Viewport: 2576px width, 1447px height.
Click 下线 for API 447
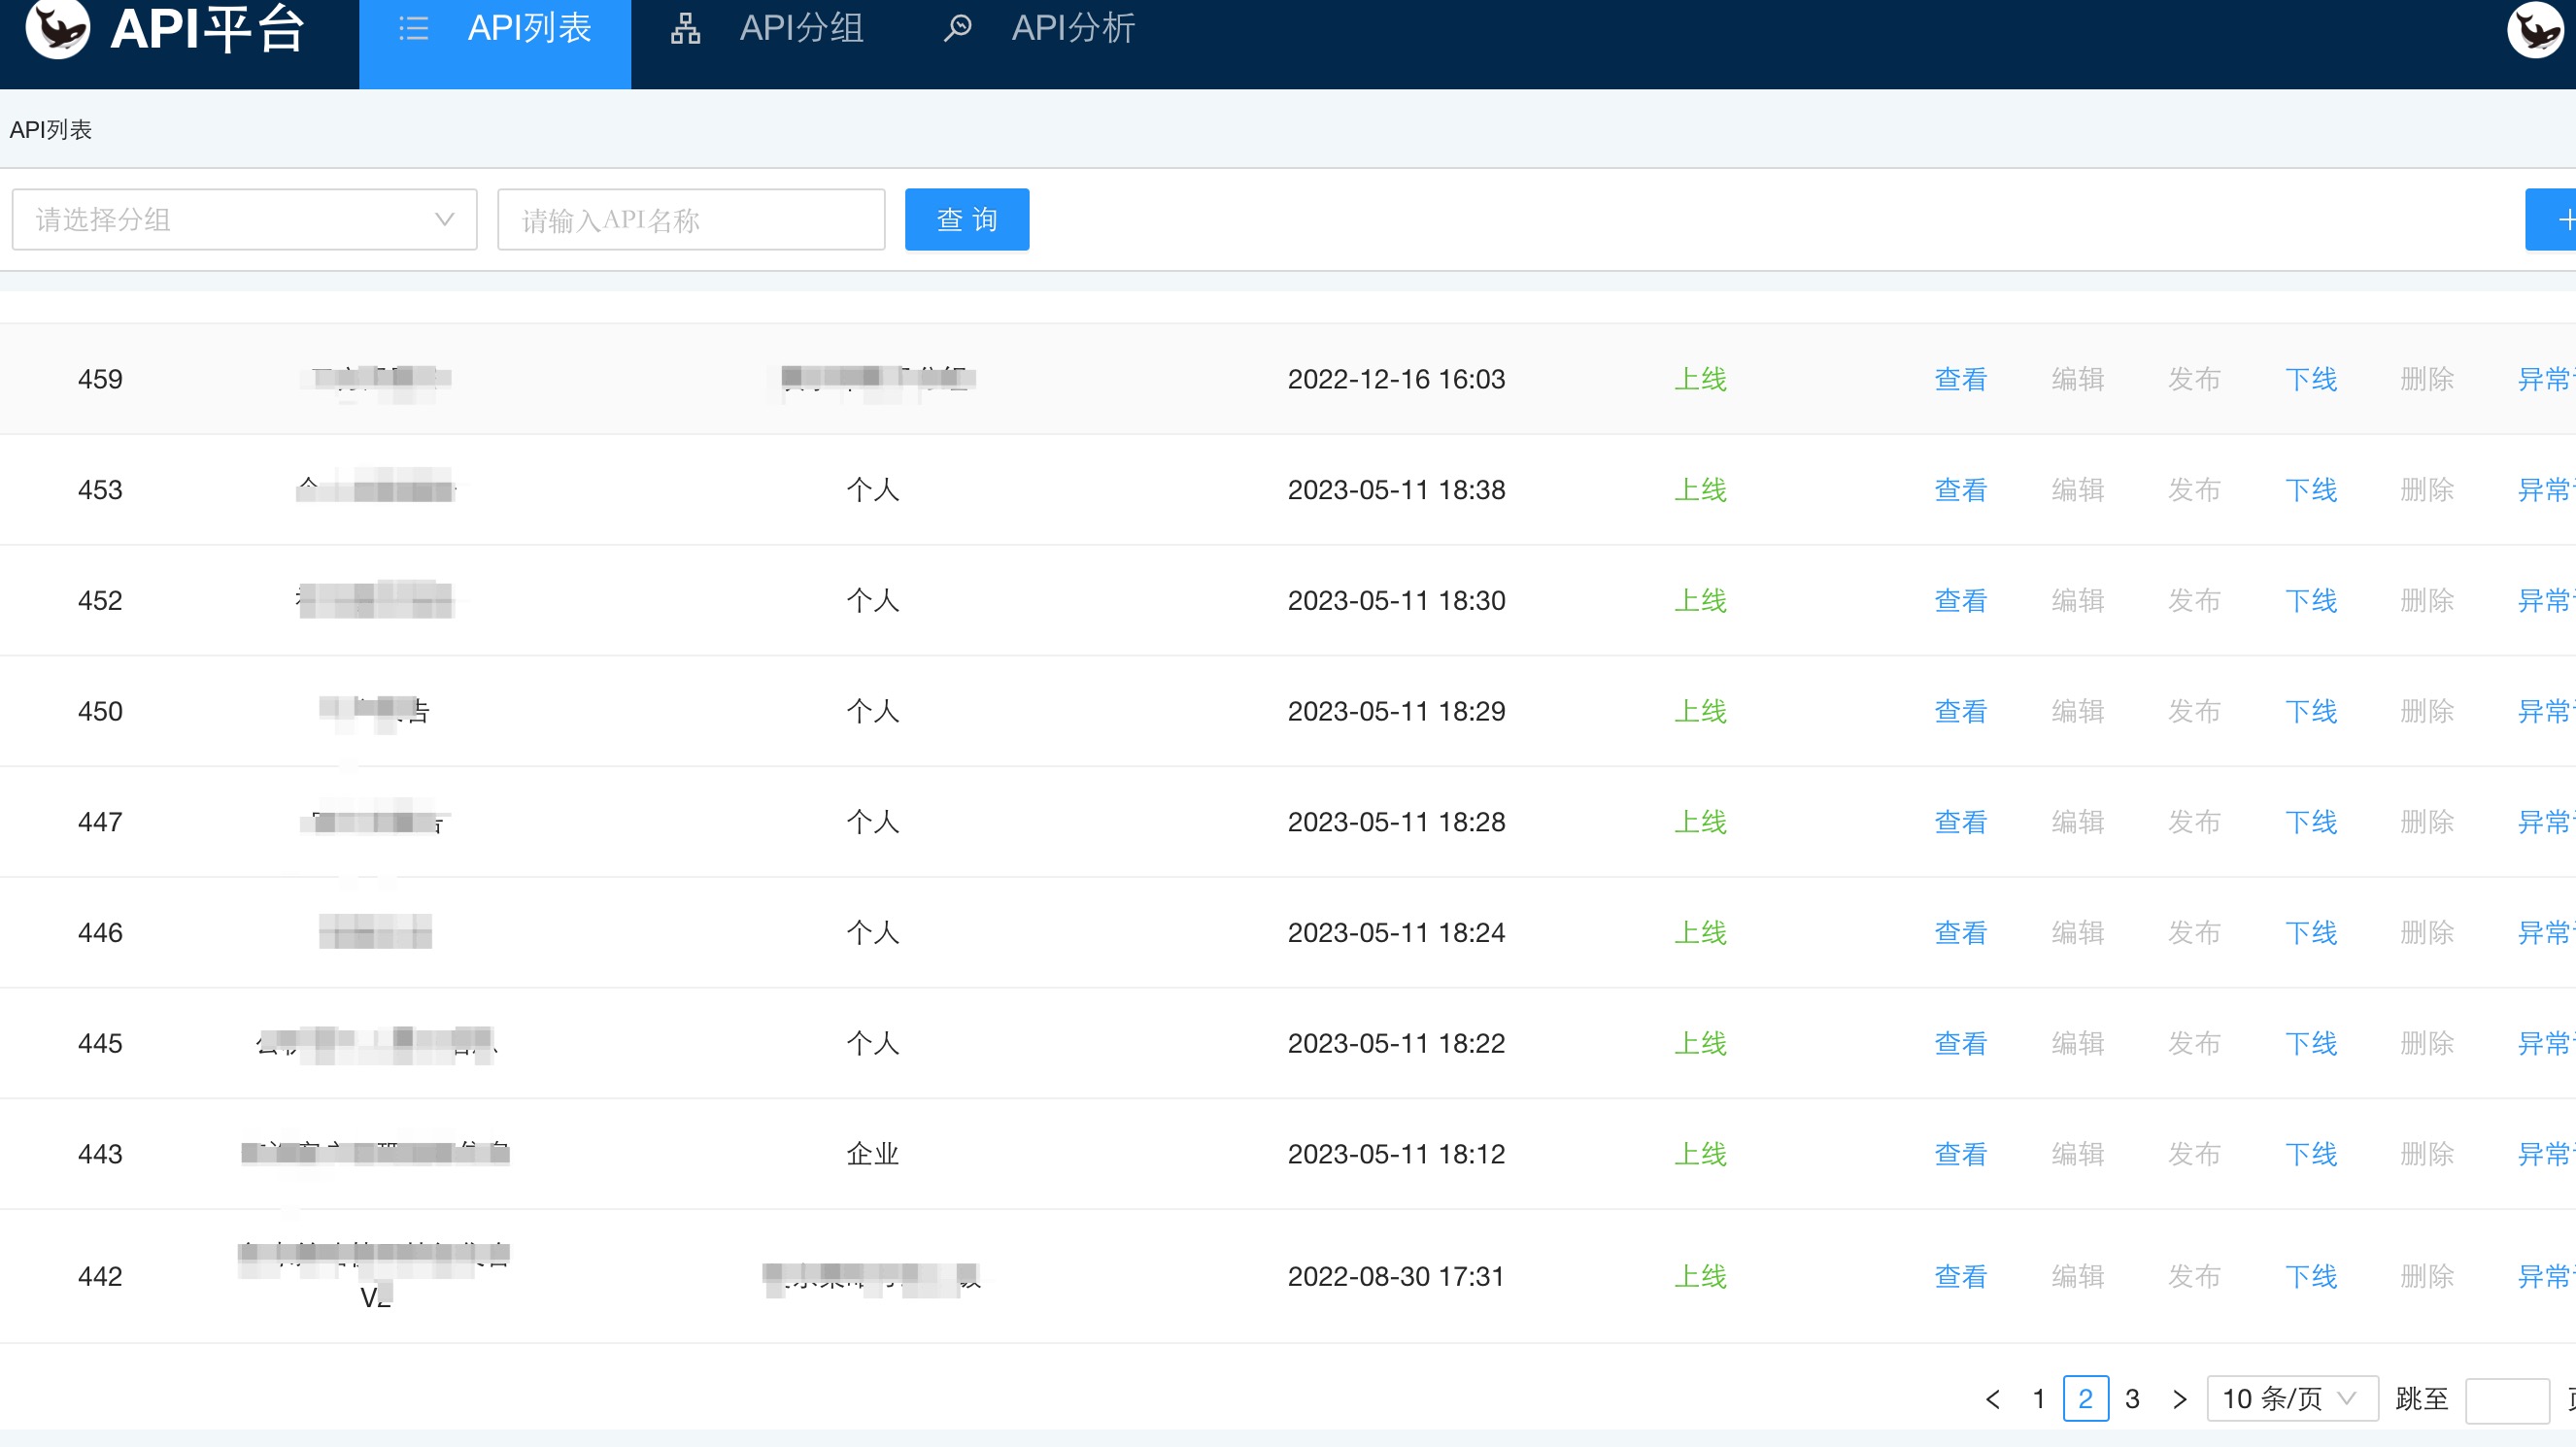(x=2311, y=822)
